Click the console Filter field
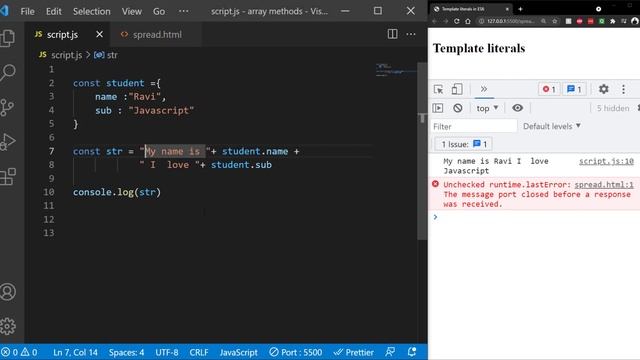This screenshot has width=640, height=360. tap(474, 127)
